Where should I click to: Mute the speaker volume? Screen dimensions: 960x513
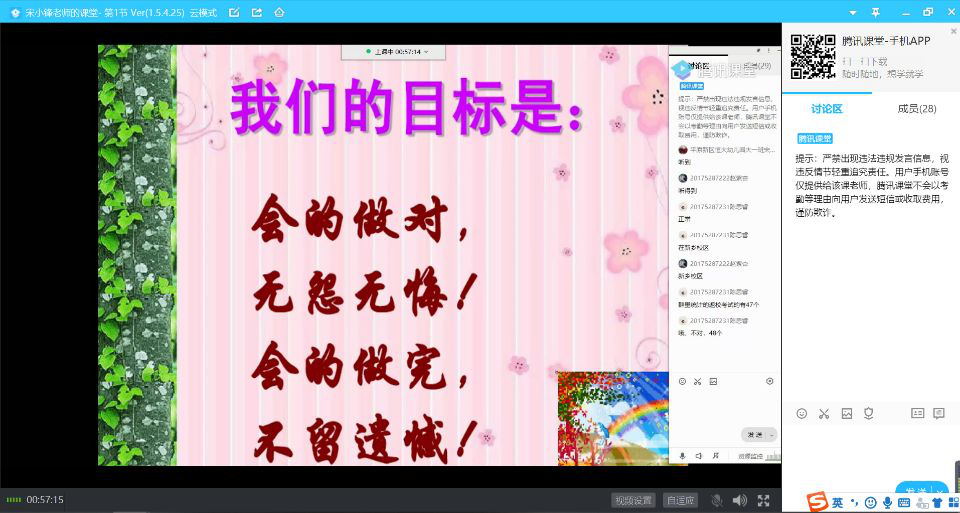(739, 500)
